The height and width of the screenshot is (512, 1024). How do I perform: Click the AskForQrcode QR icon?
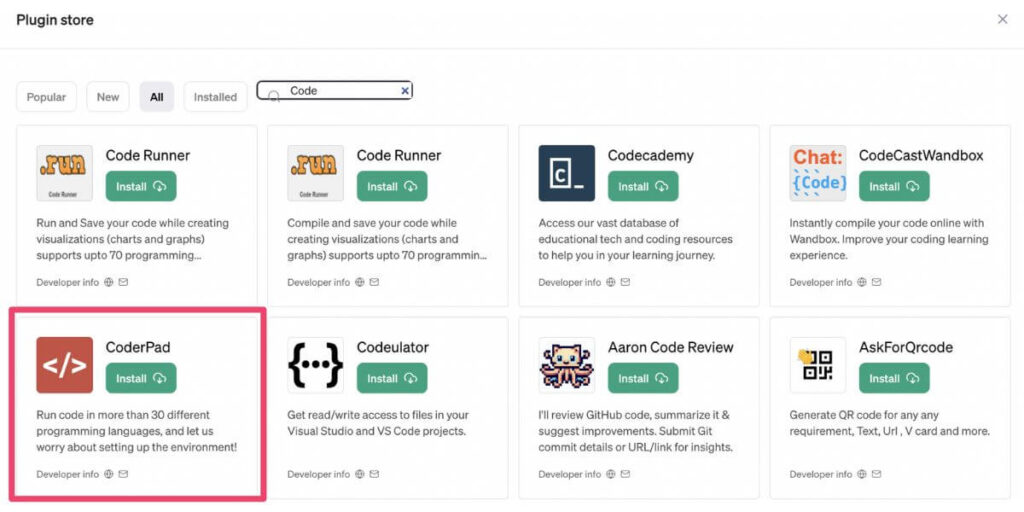818,365
